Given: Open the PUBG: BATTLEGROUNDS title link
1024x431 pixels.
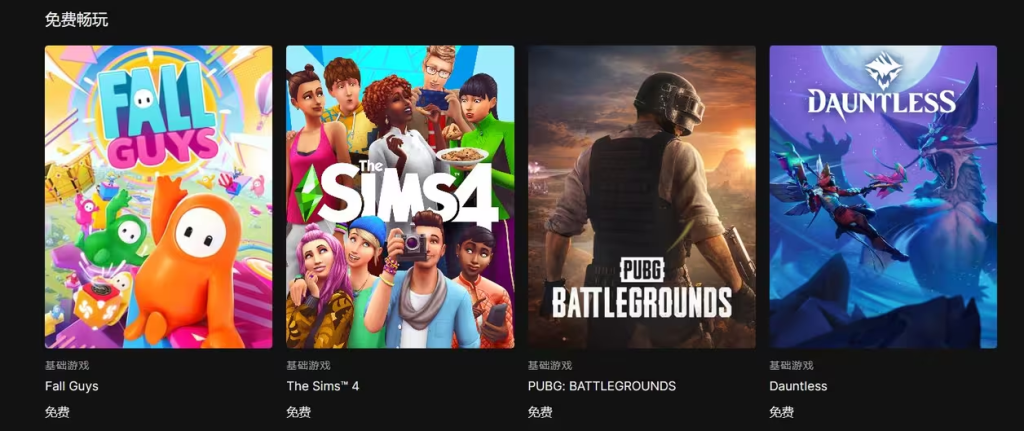Looking at the screenshot, I should click(601, 386).
